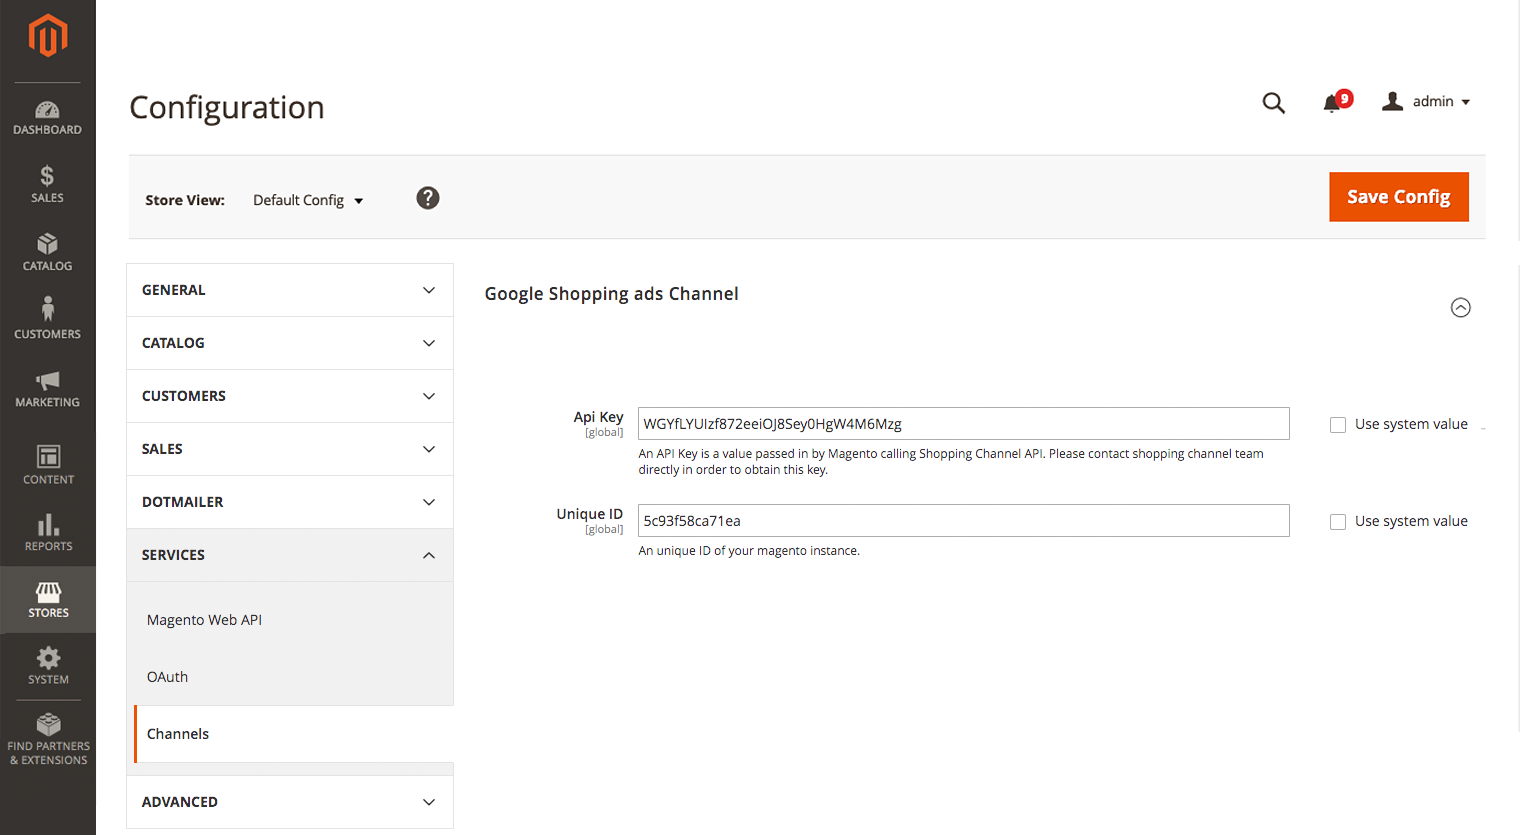This screenshot has width=1520, height=835.
Task: Click the Magento logo icon
Action: pos(48,36)
